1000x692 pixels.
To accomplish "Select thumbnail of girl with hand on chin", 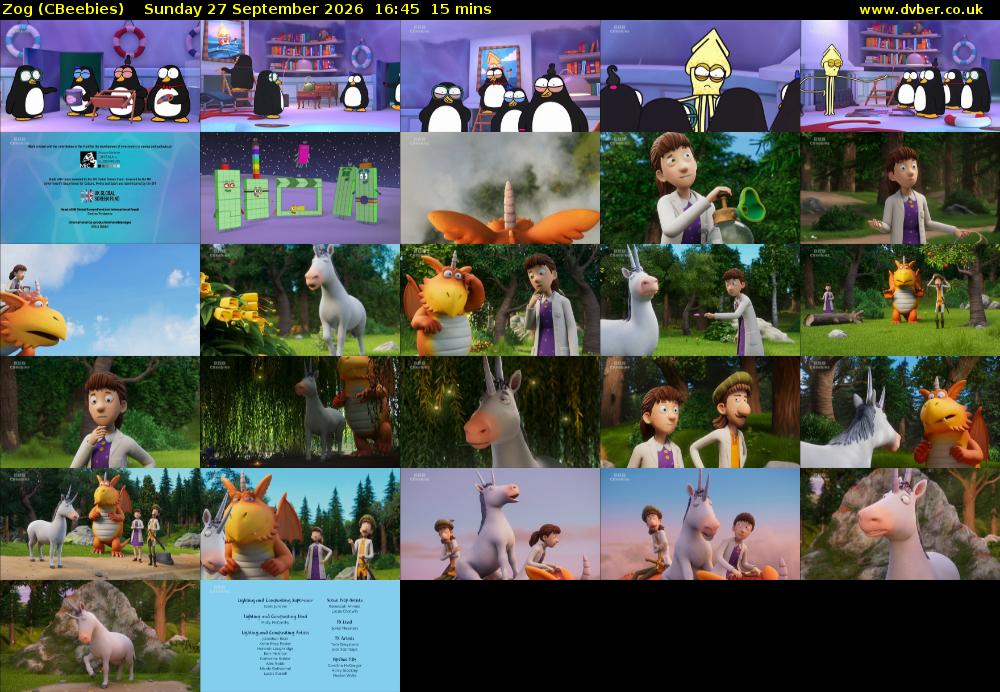I will (99, 412).
